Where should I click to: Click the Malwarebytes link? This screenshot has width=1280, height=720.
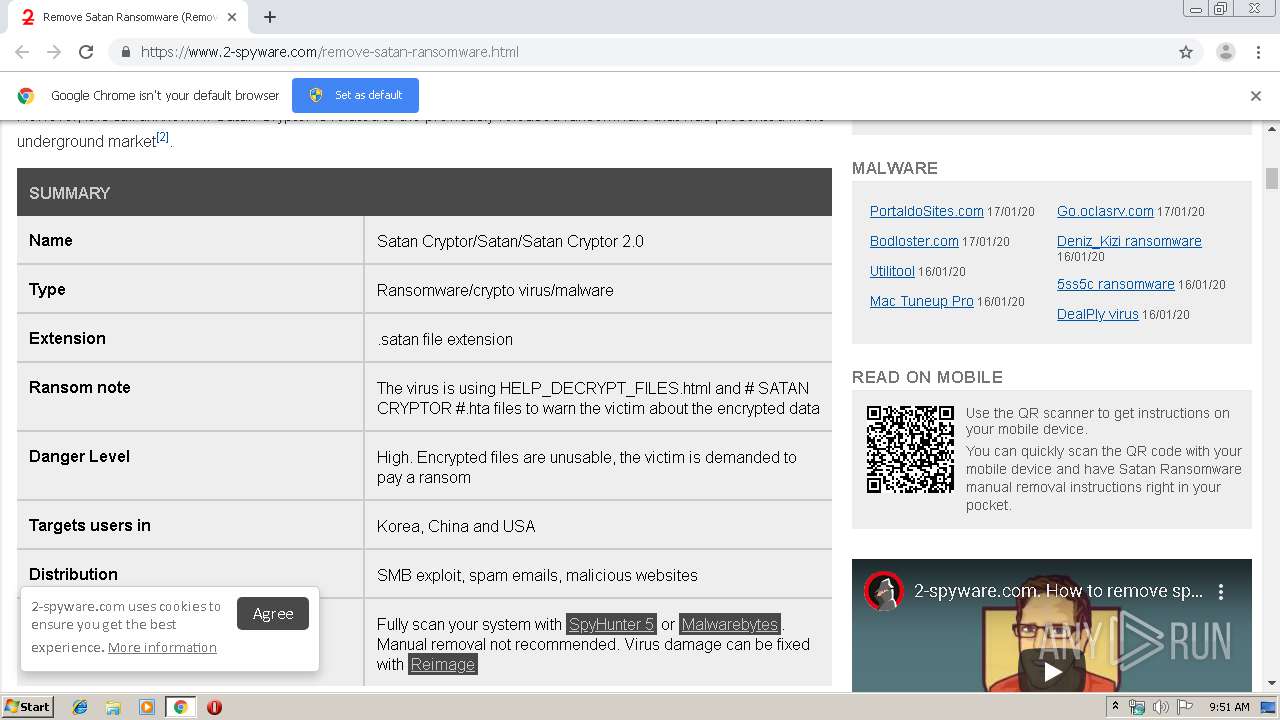tap(730, 624)
